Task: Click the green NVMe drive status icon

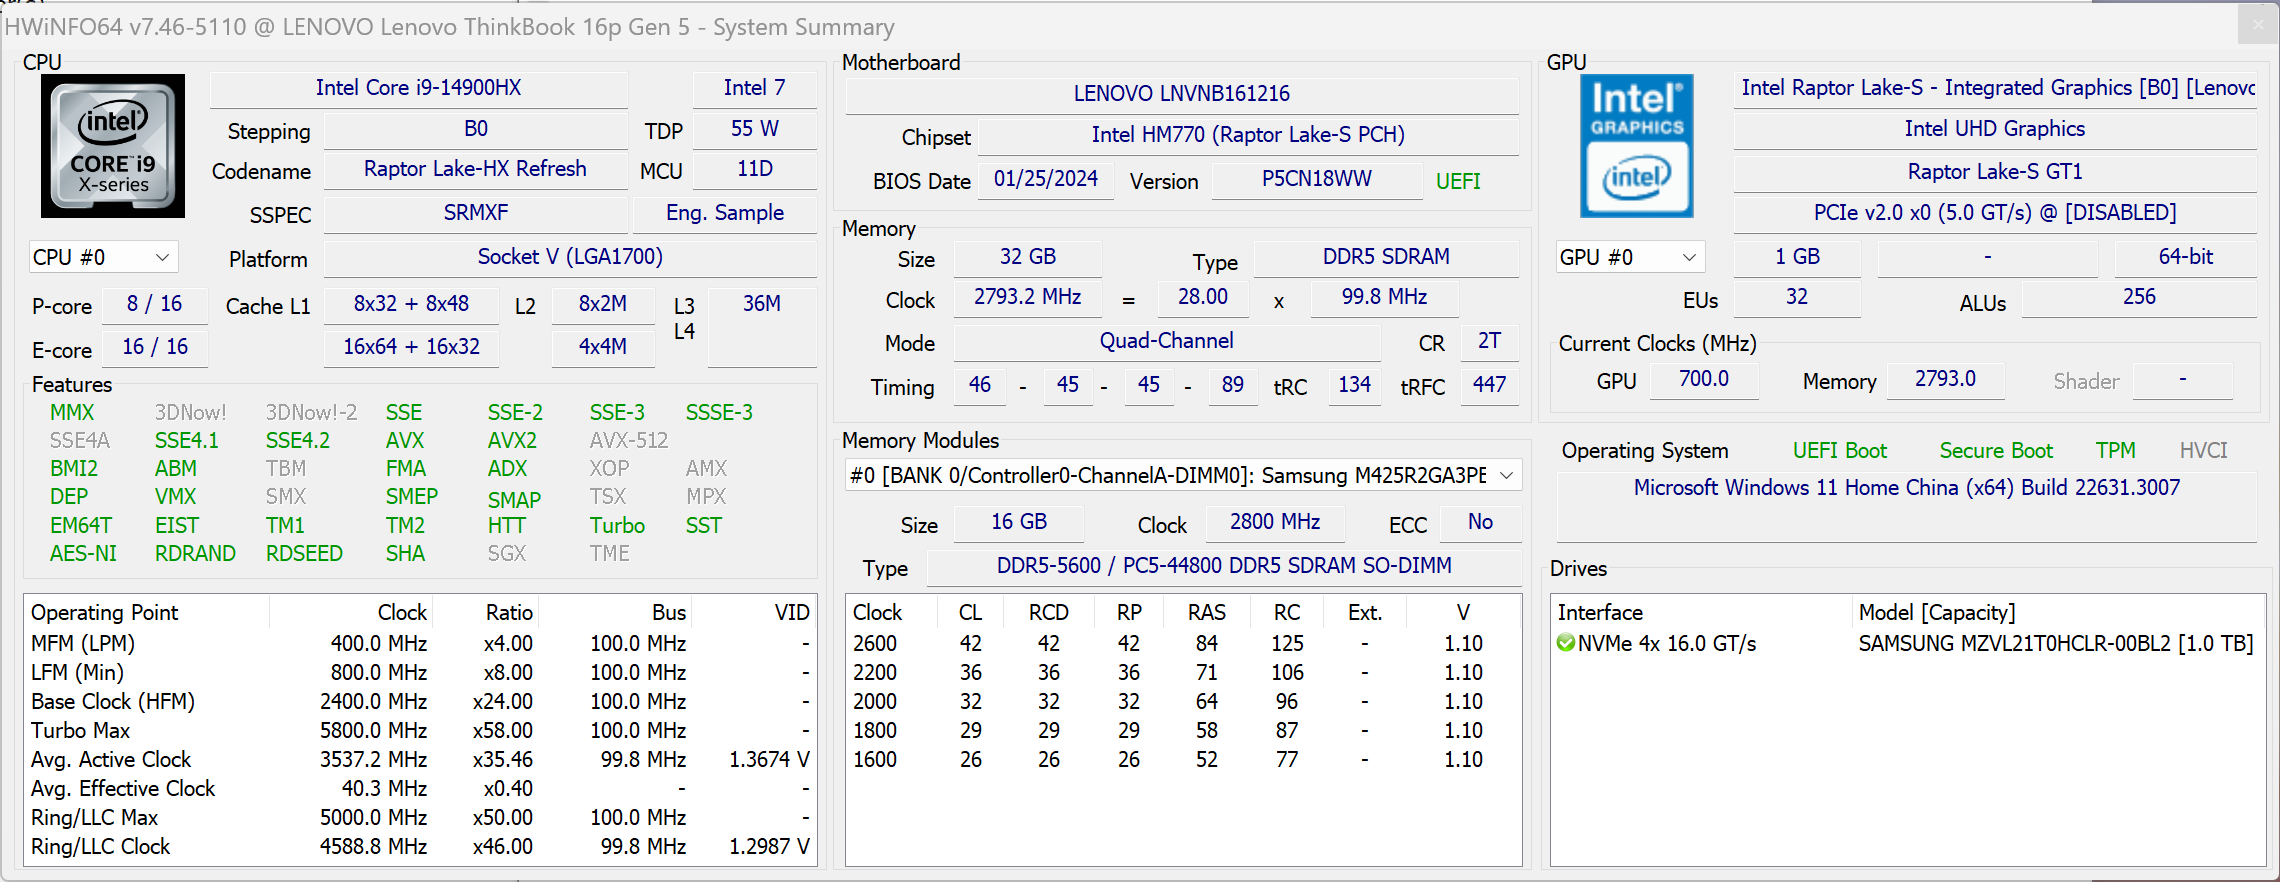Action: point(1566,643)
